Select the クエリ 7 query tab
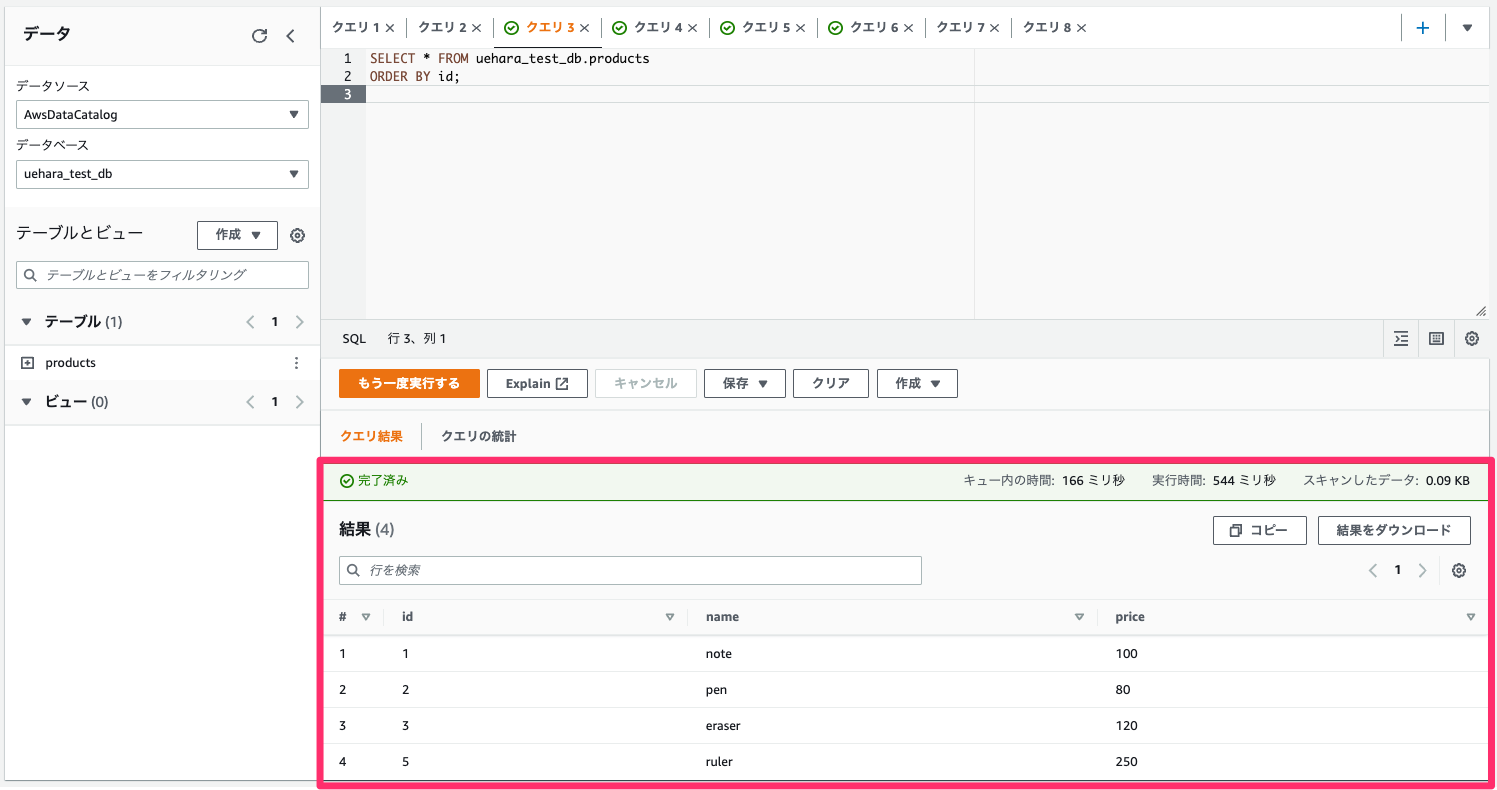1497x790 pixels. tap(961, 27)
